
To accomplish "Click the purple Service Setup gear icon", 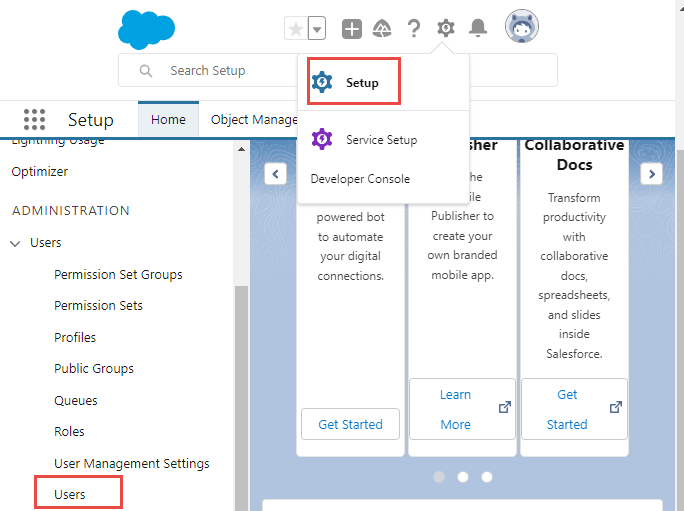I will pos(322,139).
